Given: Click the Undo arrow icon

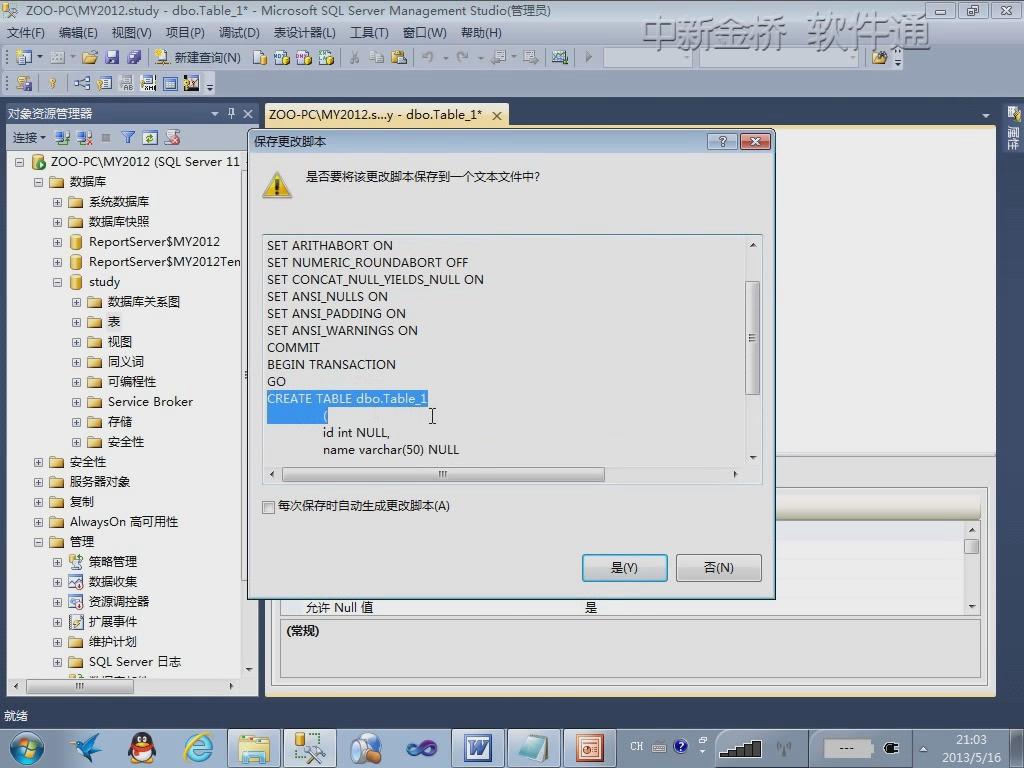Looking at the screenshot, I should 428,57.
